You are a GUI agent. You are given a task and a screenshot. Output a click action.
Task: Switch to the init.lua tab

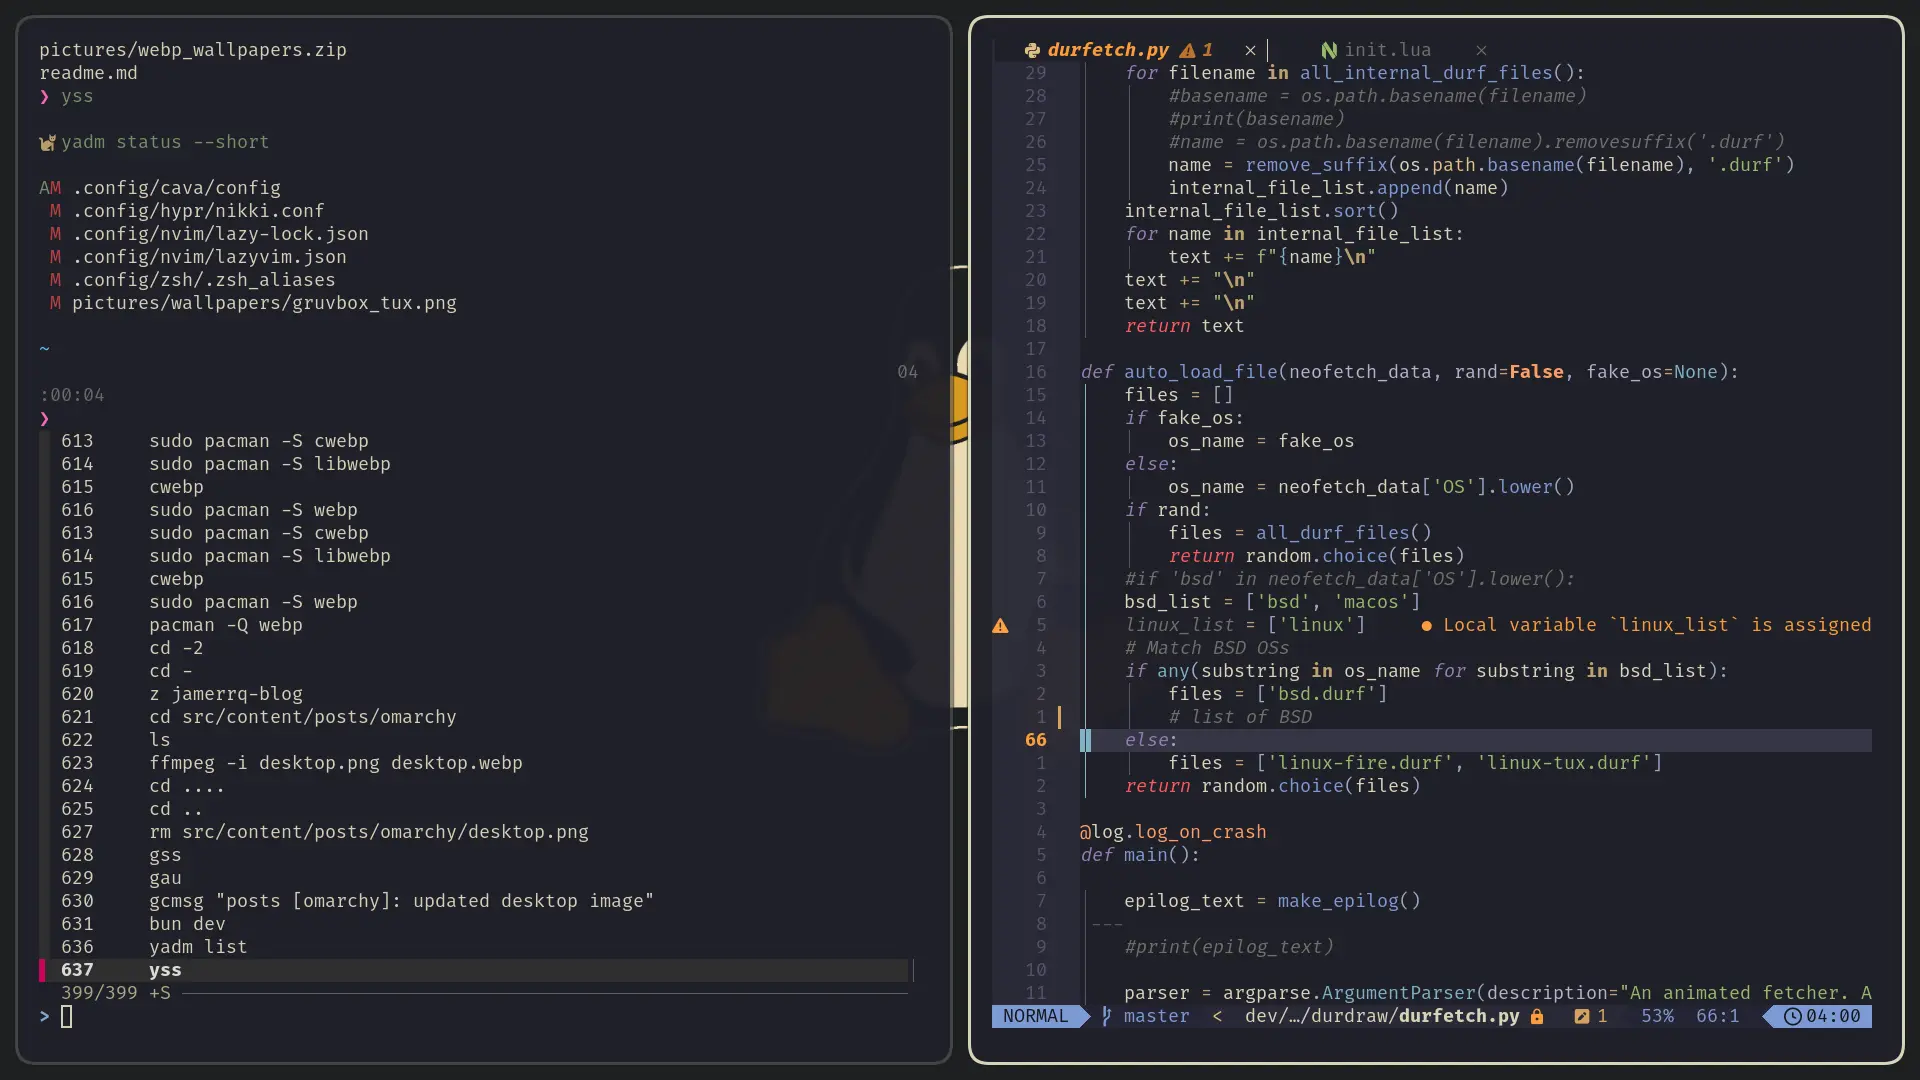[1387, 50]
